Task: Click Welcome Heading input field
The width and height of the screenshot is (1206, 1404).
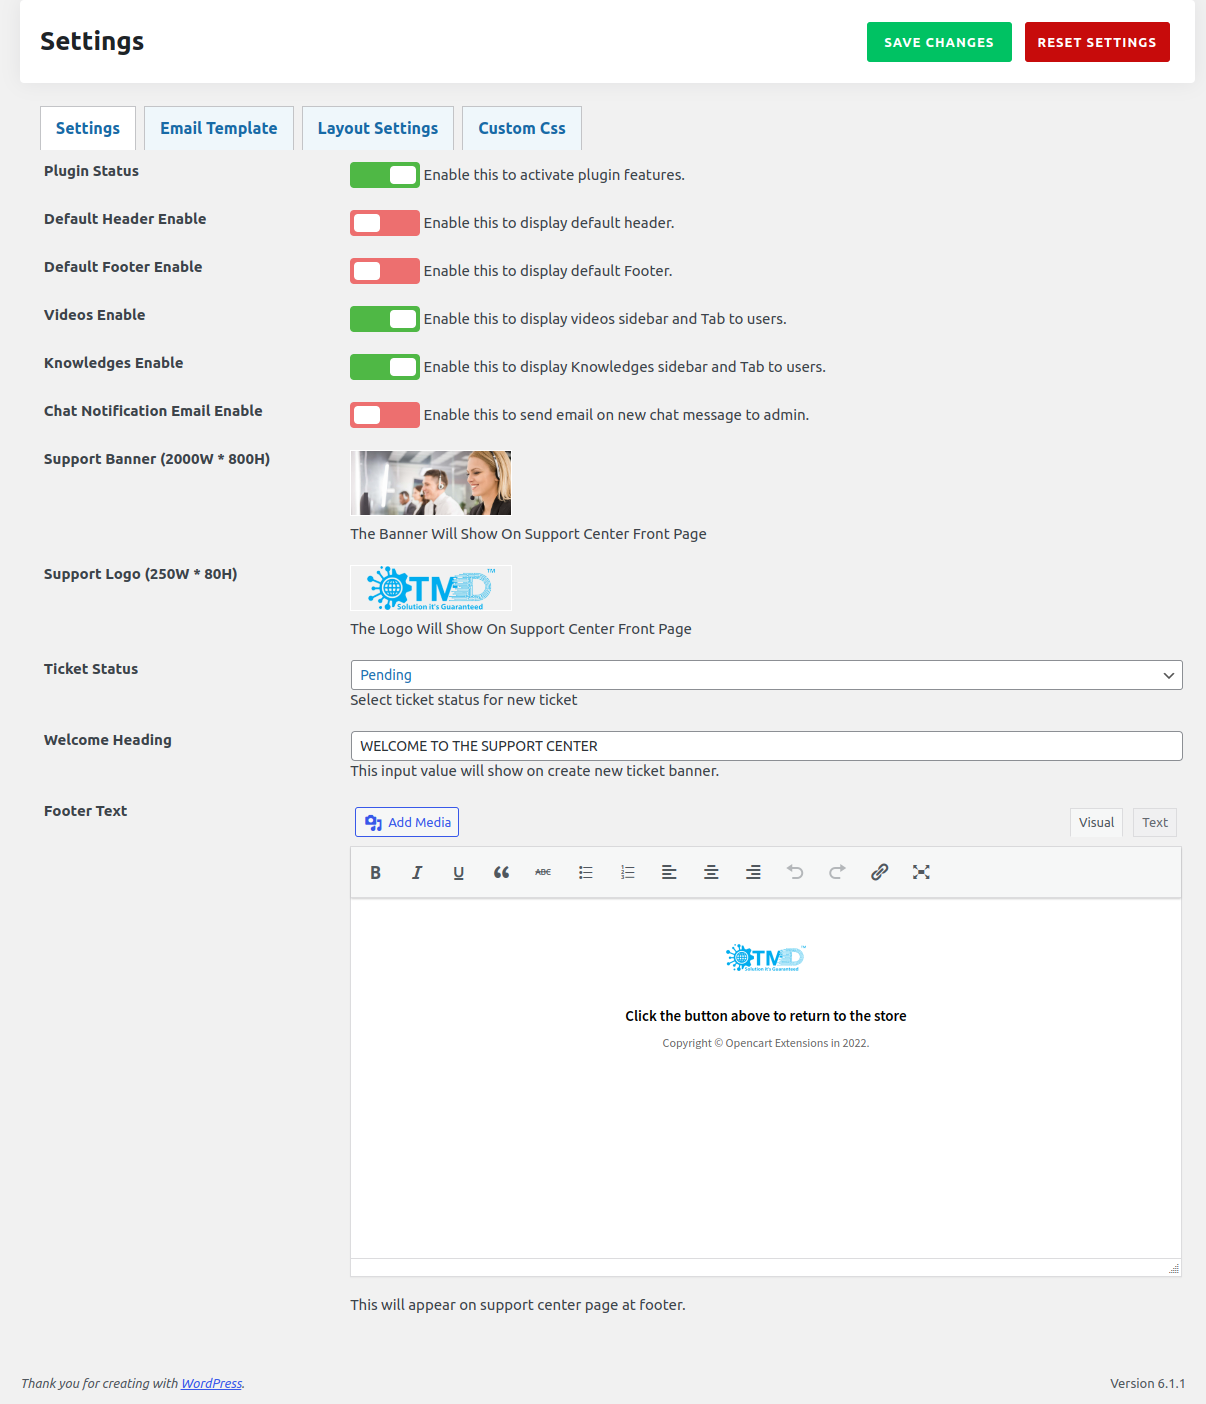Action: (x=766, y=746)
